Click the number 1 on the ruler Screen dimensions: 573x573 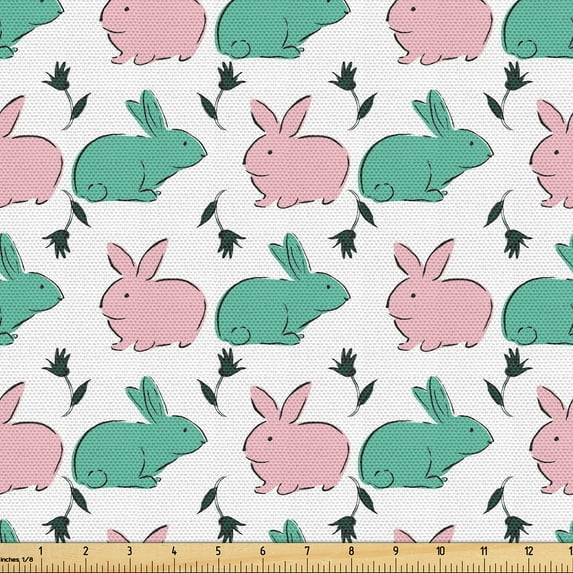[x=41, y=551]
